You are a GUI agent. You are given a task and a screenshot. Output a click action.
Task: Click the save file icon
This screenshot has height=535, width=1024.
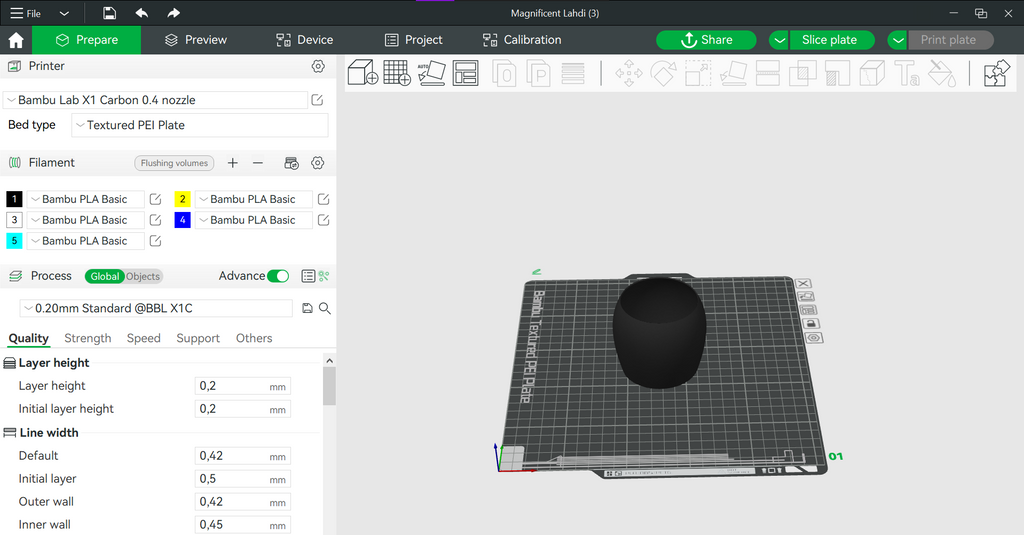point(110,13)
